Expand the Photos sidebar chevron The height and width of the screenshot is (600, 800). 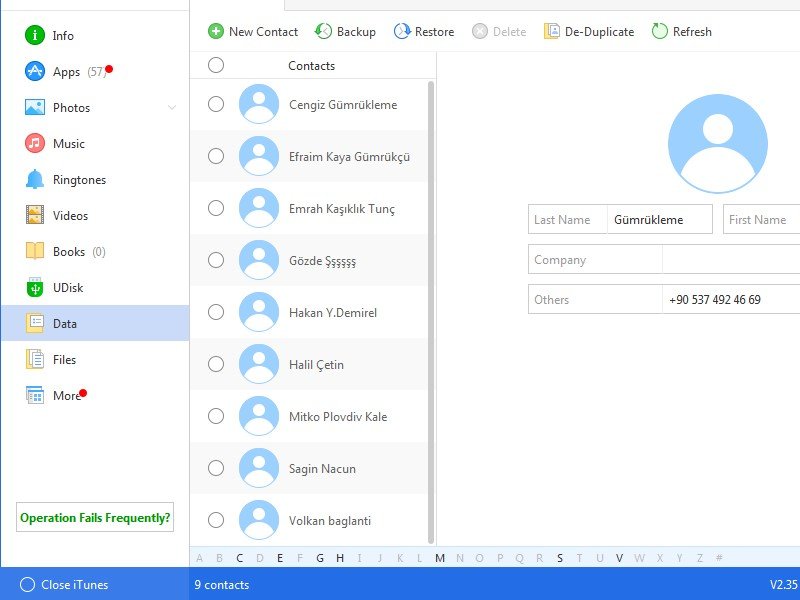[x=172, y=108]
